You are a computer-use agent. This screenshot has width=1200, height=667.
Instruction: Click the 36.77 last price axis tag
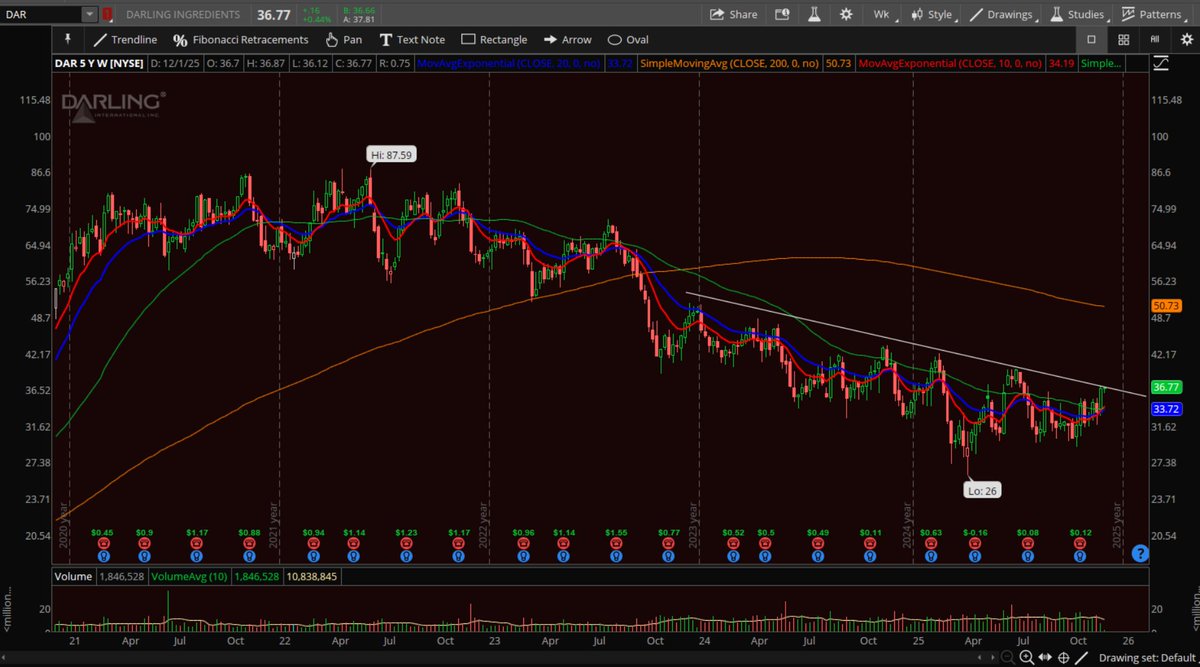coord(1167,387)
